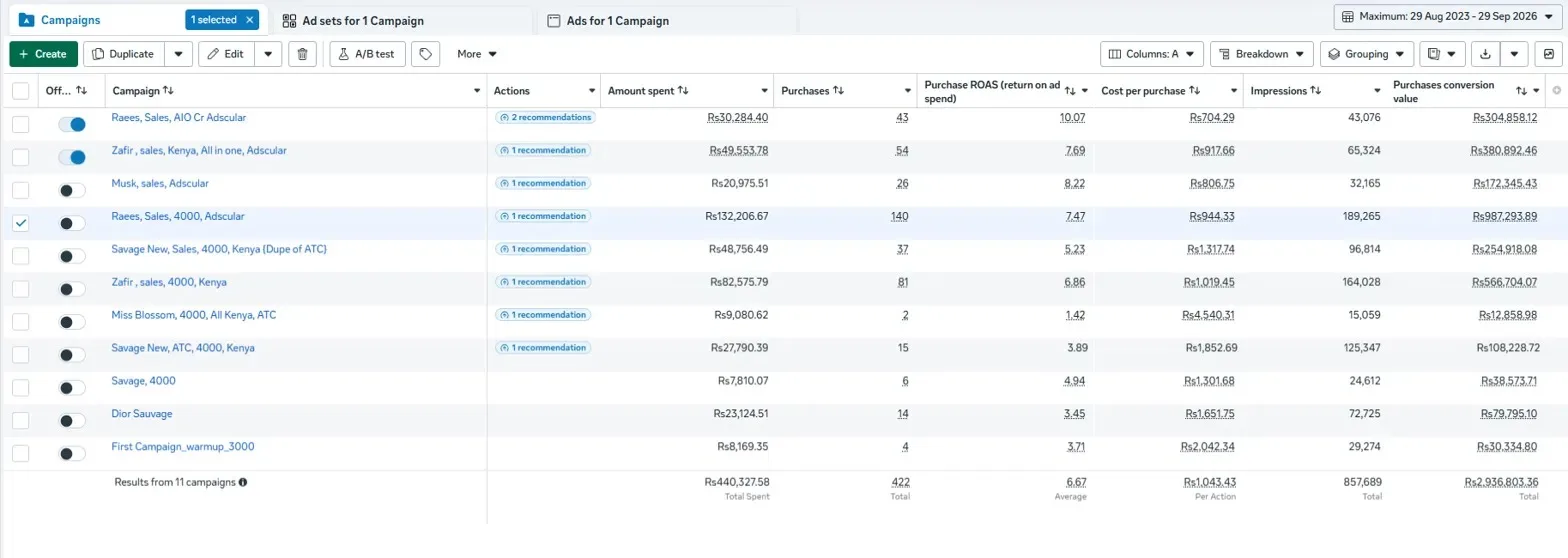Sort by Campaign name arrows icon
Image resolution: width=1568 pixels, height=558 pixels.
tap(168, 91)
